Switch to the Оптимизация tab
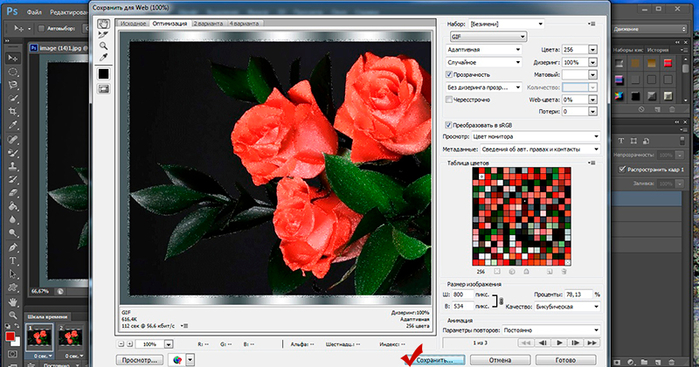Viewport: 699px width, 367px height. 170,24
